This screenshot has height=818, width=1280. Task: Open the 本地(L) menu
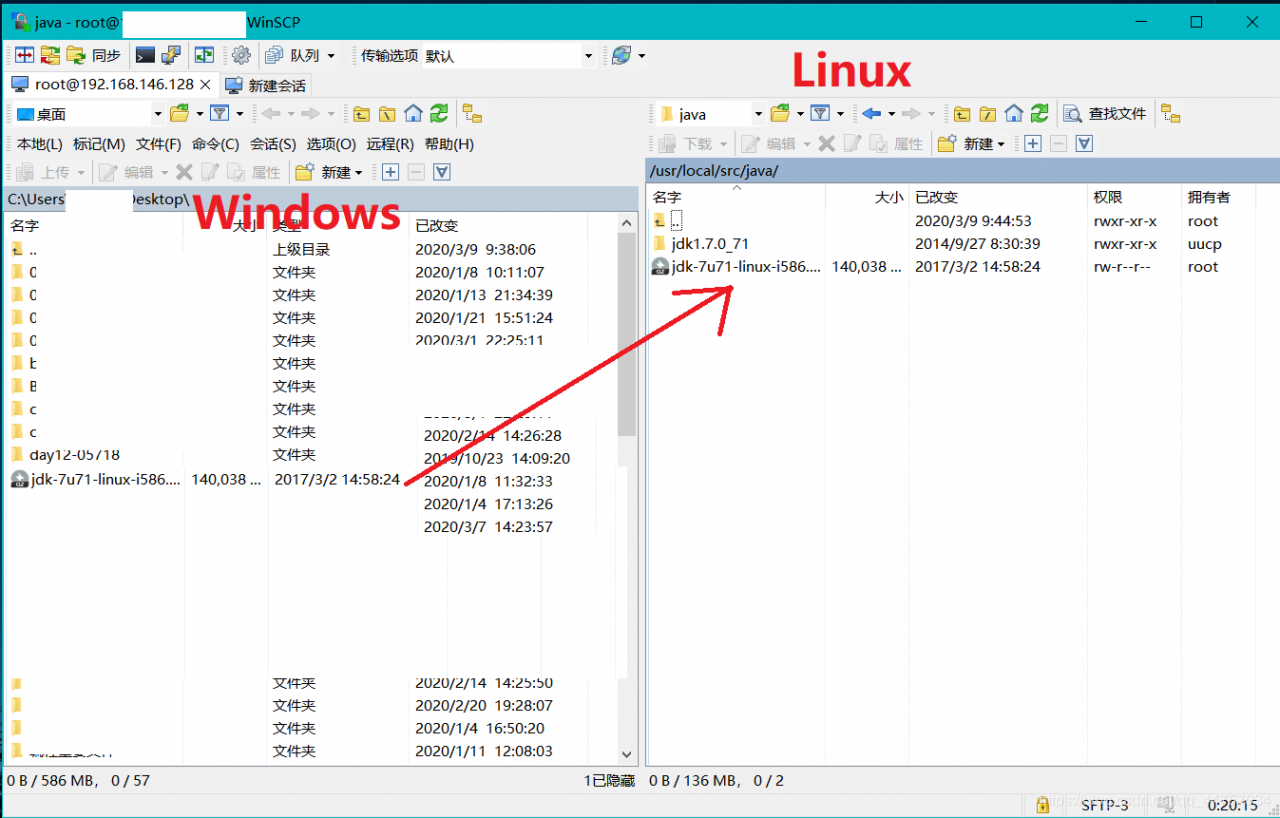39,144
